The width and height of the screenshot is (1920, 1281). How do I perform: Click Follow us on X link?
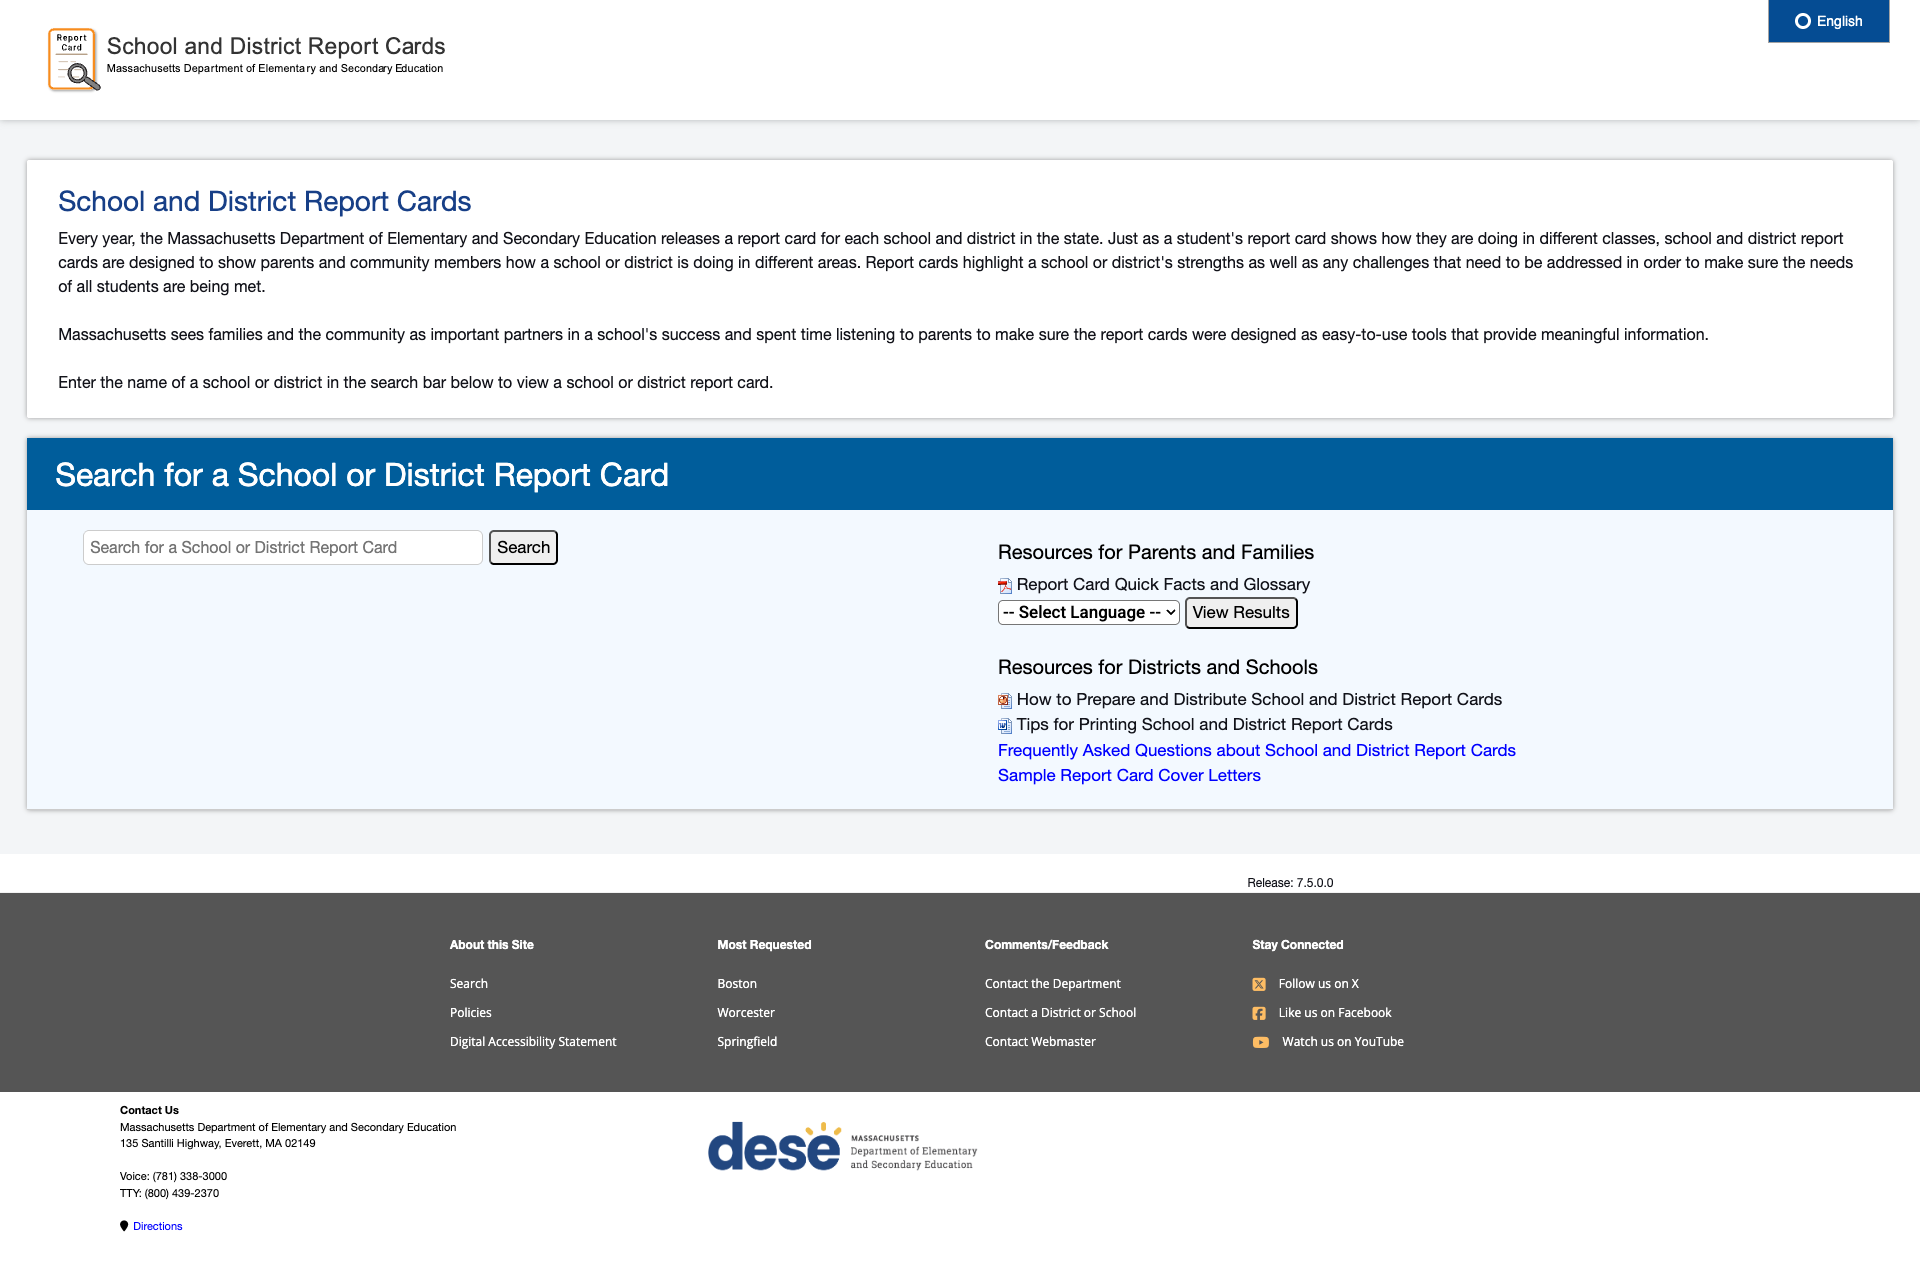1318,984
